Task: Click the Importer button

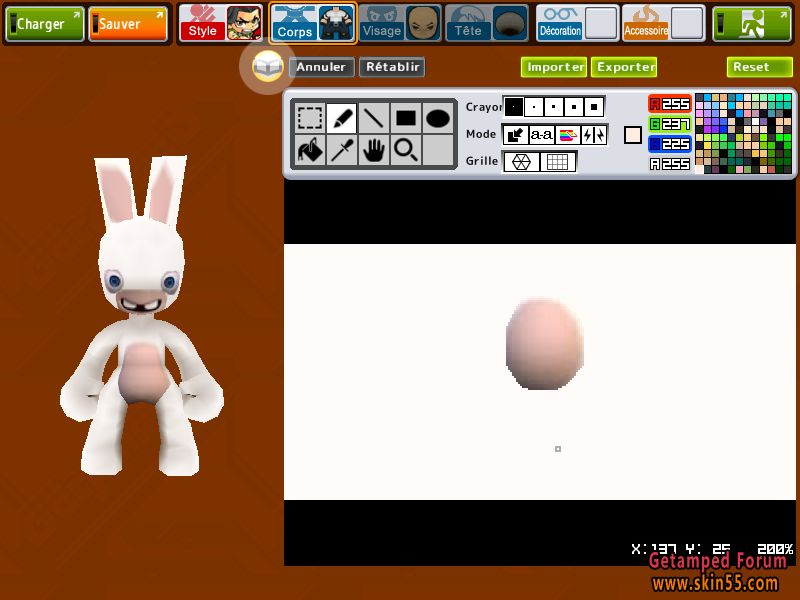Action: pyautogui.click(x=555, y=67)
